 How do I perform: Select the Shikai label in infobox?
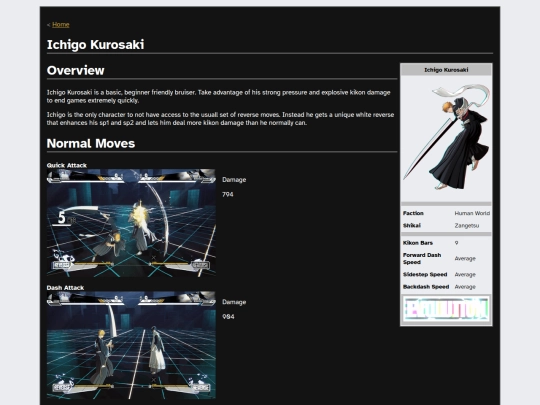[412, 226]
